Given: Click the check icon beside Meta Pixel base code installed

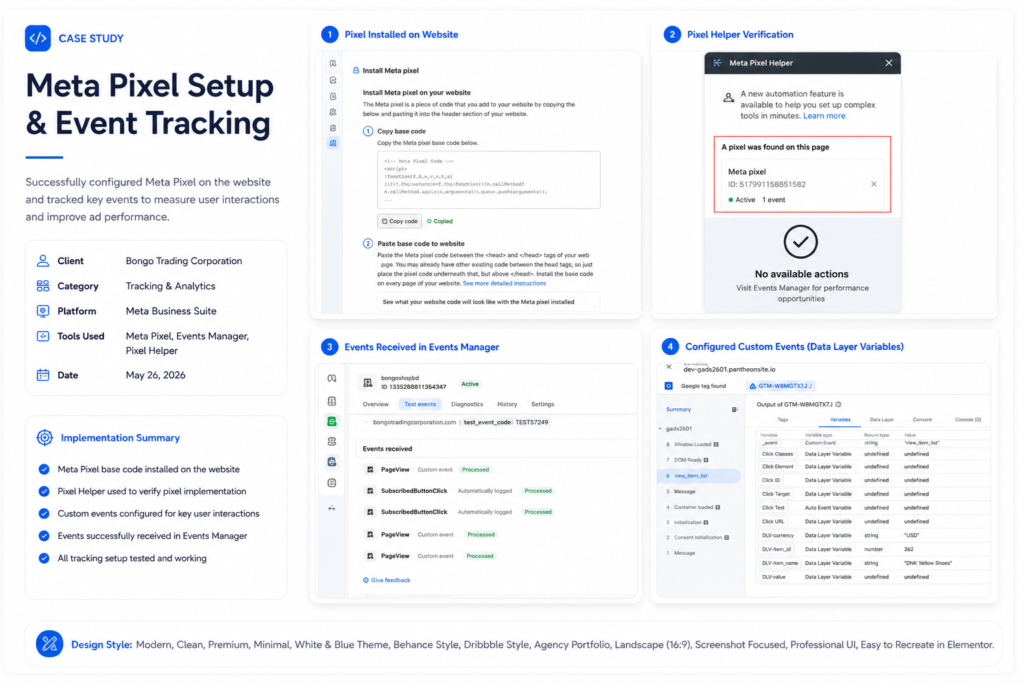Looking at the screenshot, I should point(44,469).
